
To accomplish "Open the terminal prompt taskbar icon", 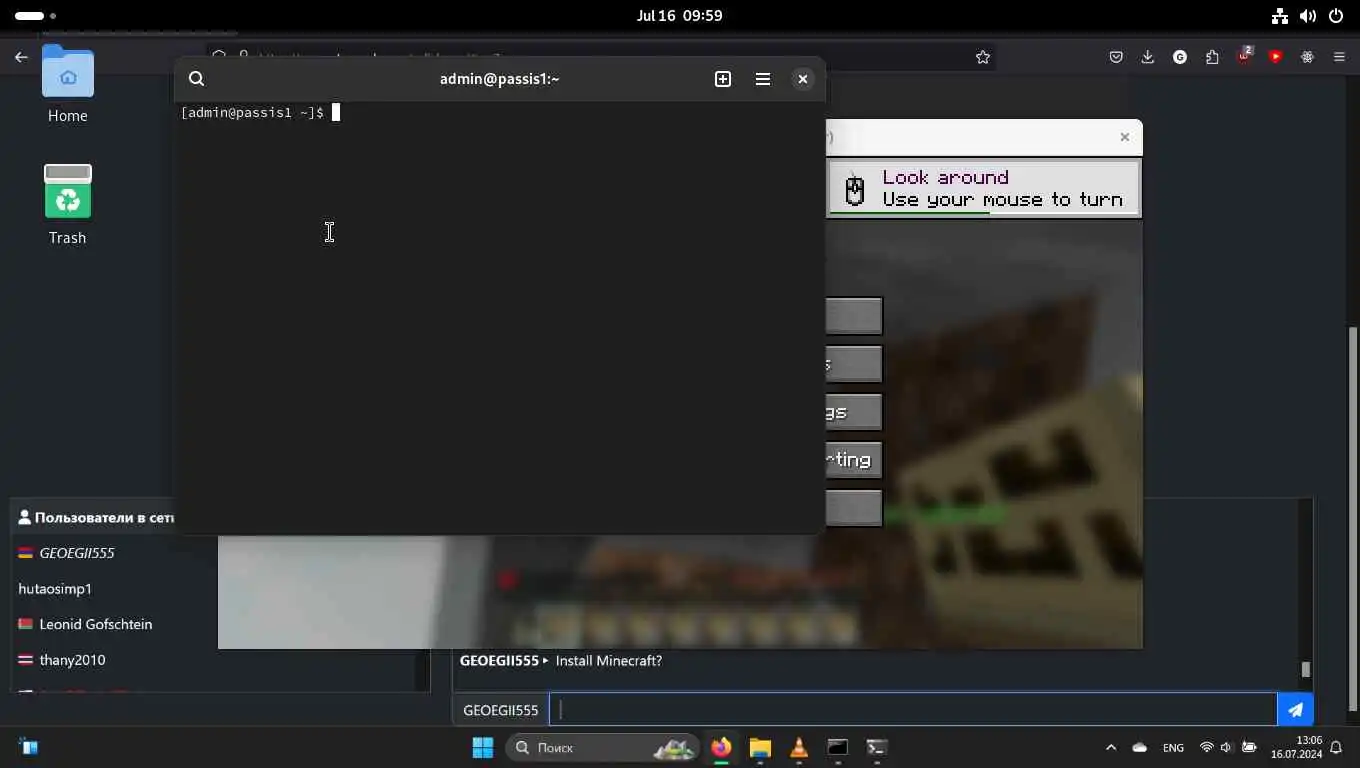I will click(877, 747).
